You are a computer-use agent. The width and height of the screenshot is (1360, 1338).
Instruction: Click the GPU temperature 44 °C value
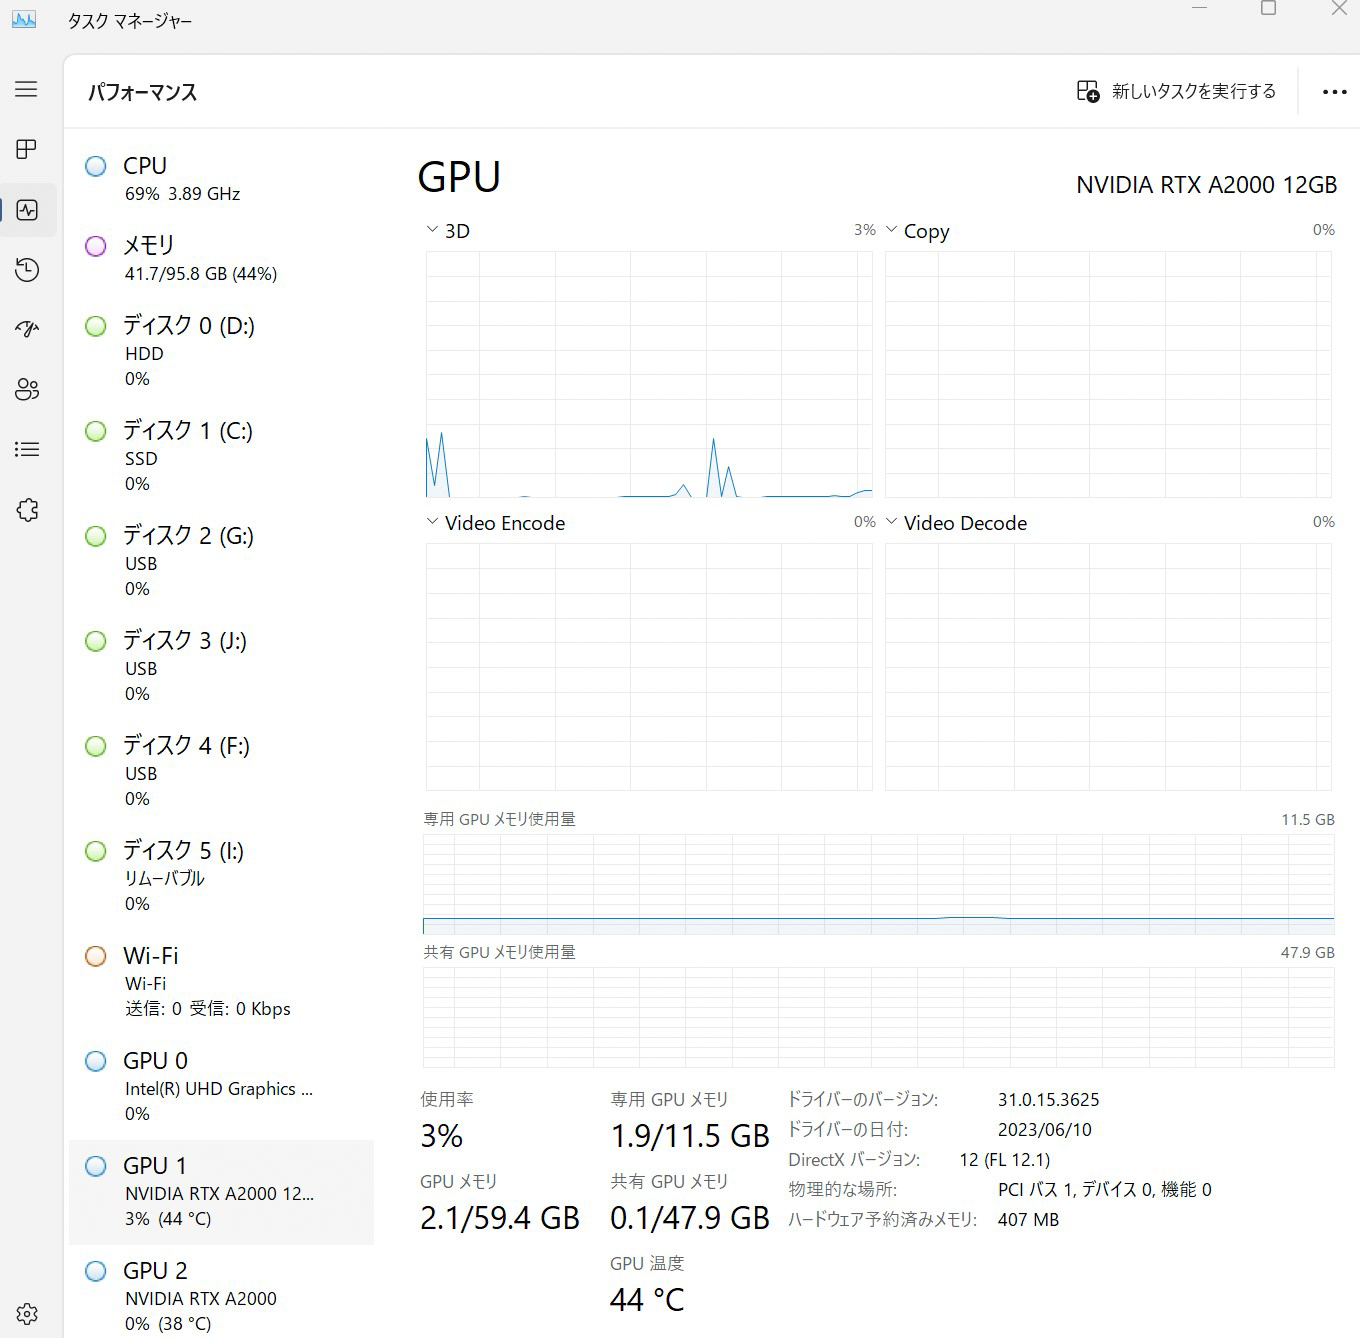coord(647,1300)
